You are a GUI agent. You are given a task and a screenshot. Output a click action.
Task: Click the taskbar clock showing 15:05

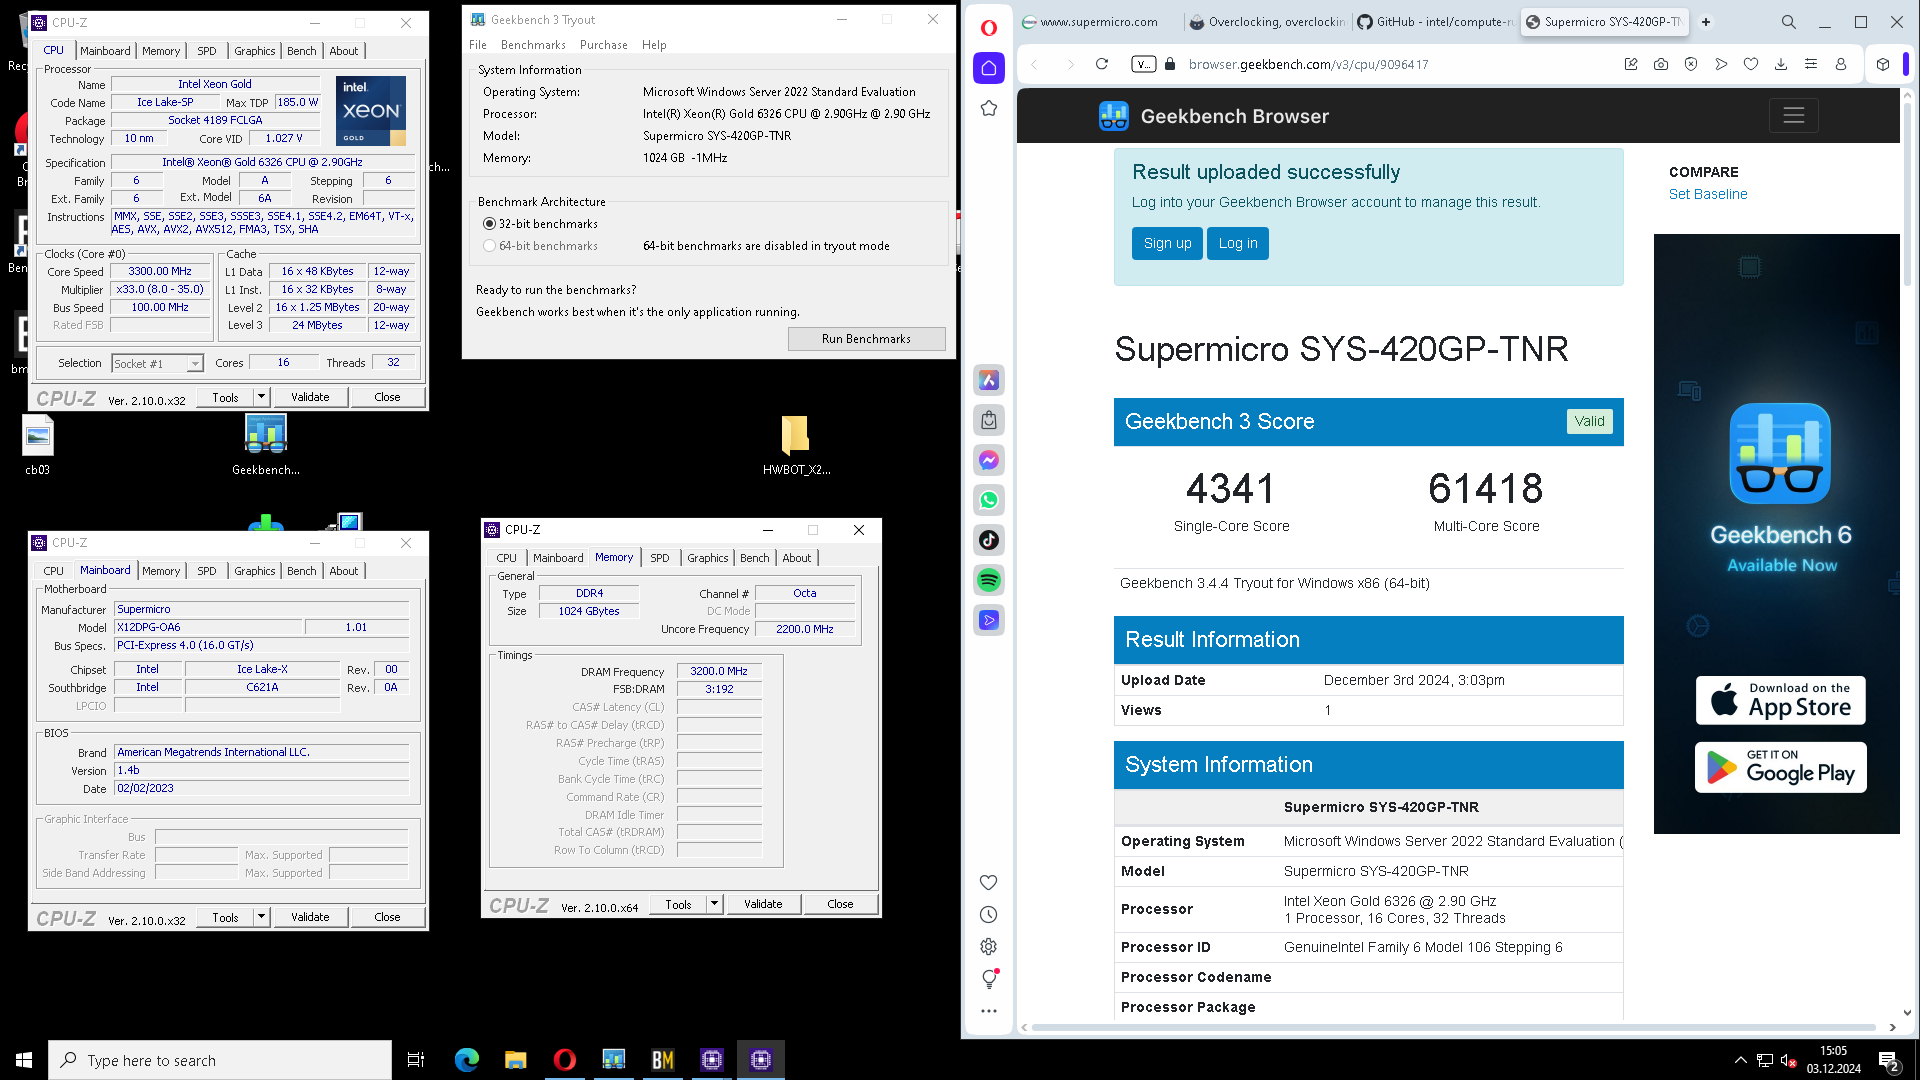1833,1060
